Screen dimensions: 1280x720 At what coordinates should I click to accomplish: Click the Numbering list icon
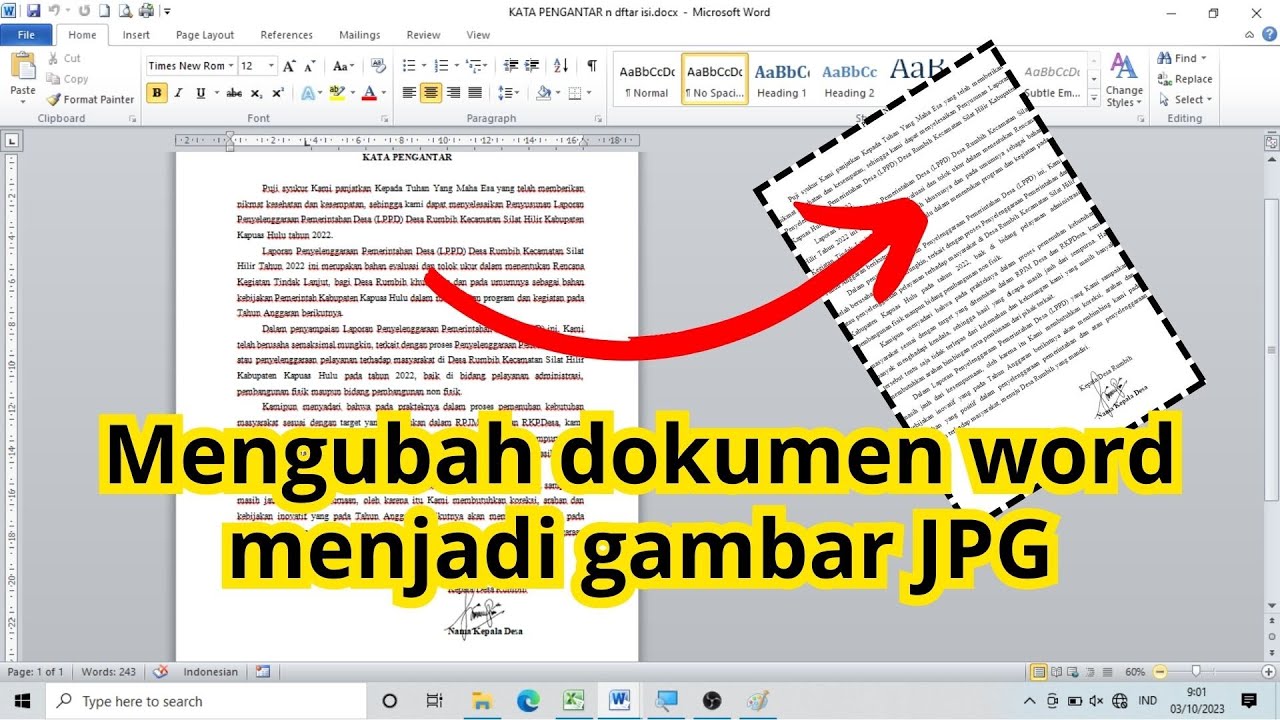click(x=441, y=66)
